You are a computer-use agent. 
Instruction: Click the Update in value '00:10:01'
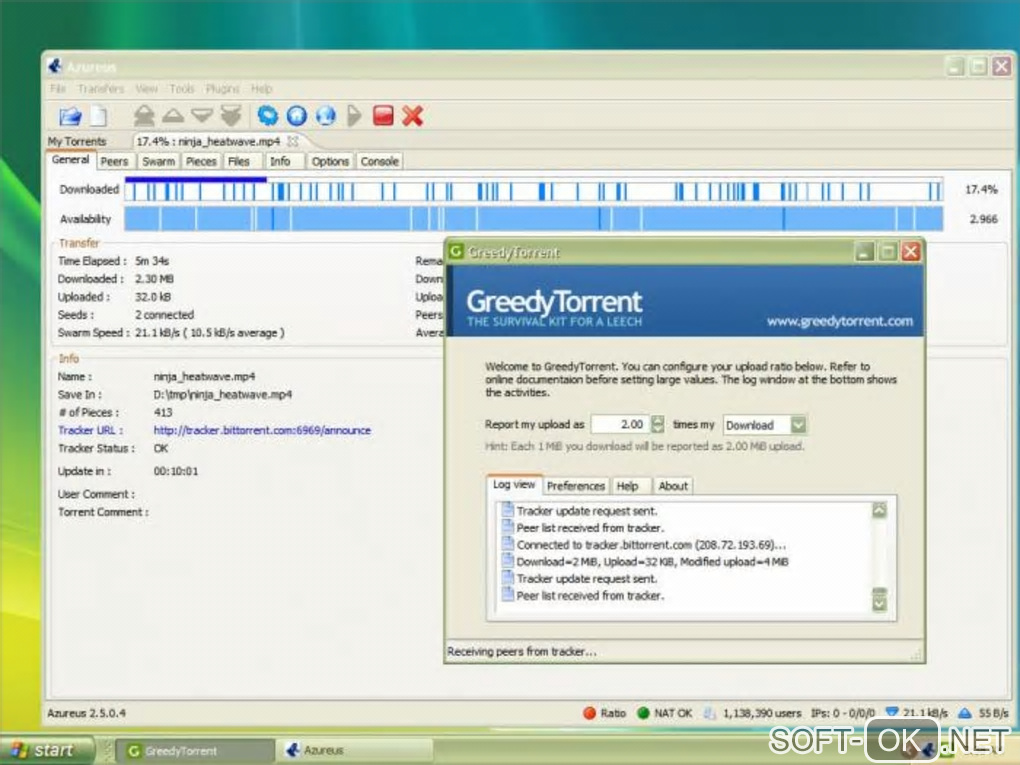coord(176,471)
